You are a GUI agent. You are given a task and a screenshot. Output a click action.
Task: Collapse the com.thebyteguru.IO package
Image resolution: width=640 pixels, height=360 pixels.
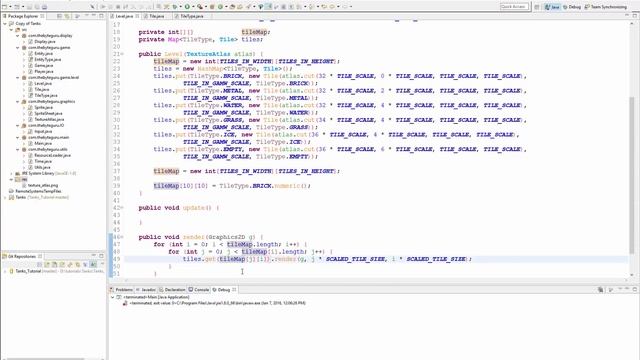[18, 126]
